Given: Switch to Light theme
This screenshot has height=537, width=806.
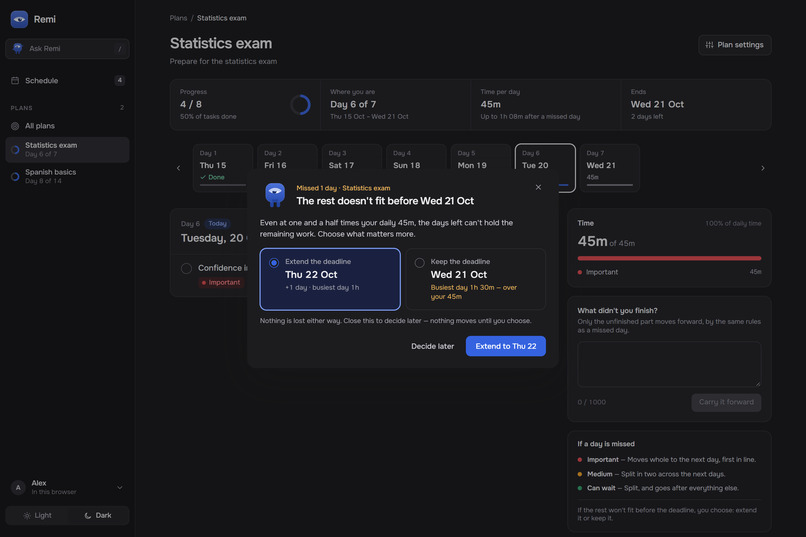Looking at the screenshot, I should [x=38, y=515].
